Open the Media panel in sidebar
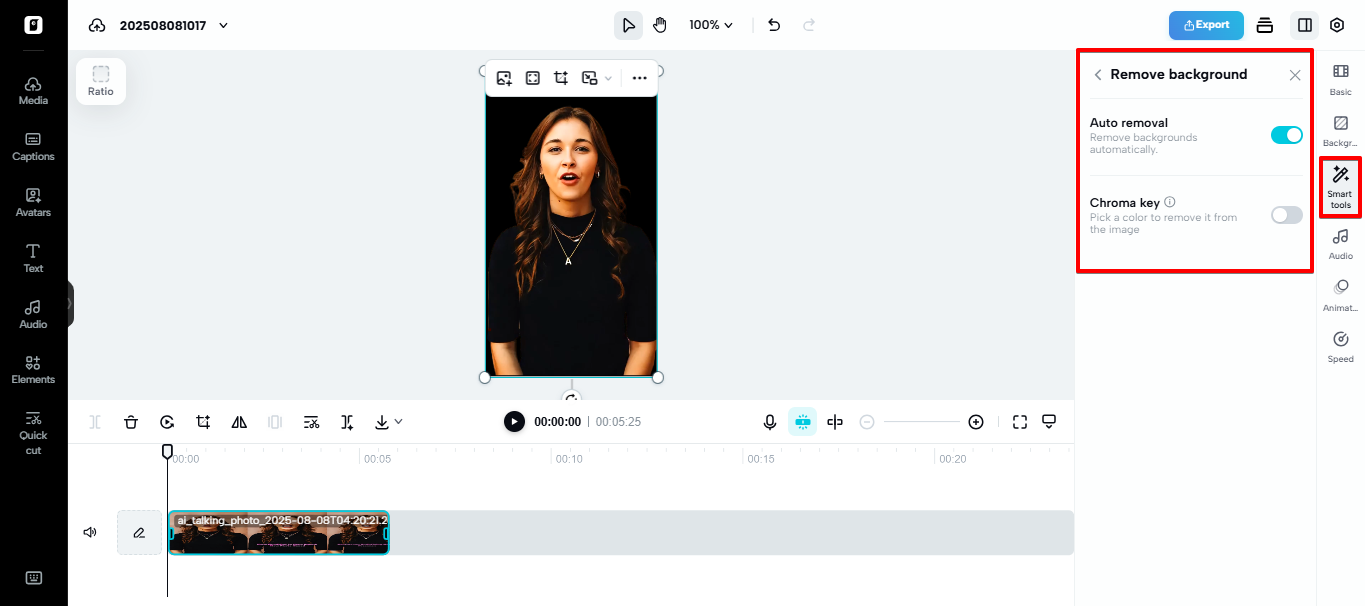The height and width of the screenshot is (606, 1366). (x=33, y=90)
